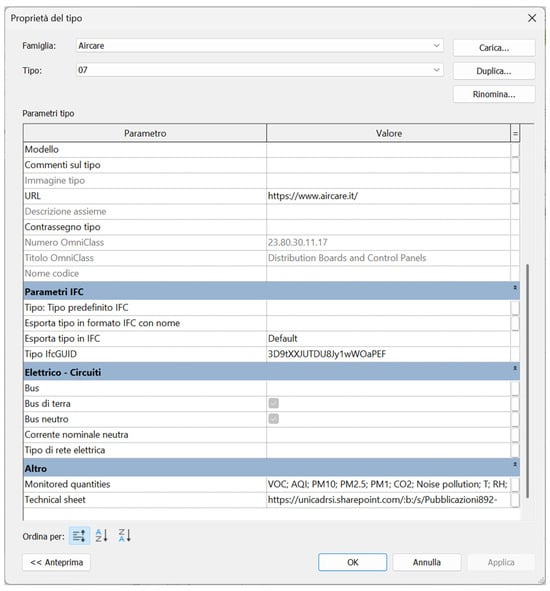
Task: Confirm with the OK button
Action: pyautogui.click(x=352, y=562)
